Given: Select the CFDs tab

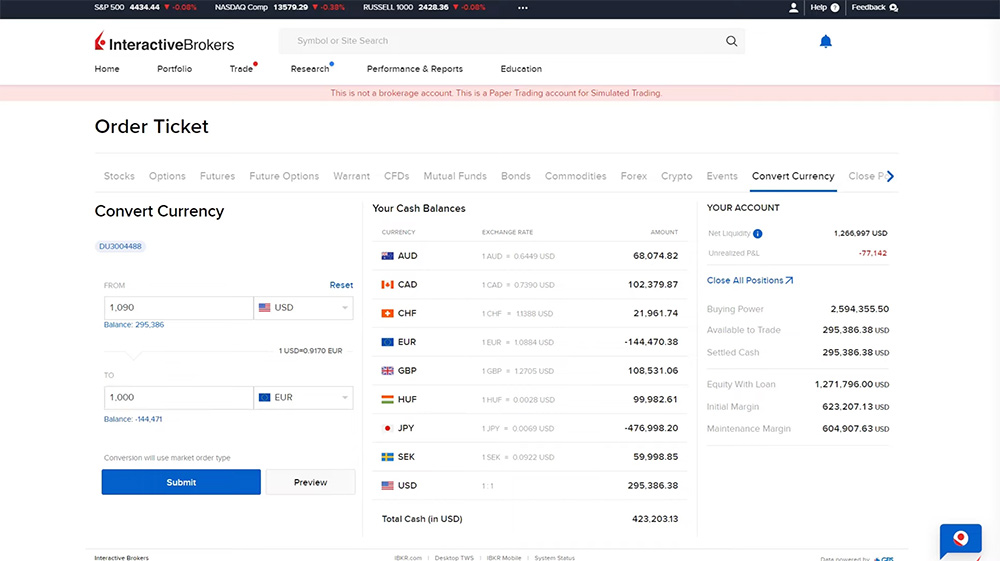Looking at the screenshot, I should coord(397,176).
